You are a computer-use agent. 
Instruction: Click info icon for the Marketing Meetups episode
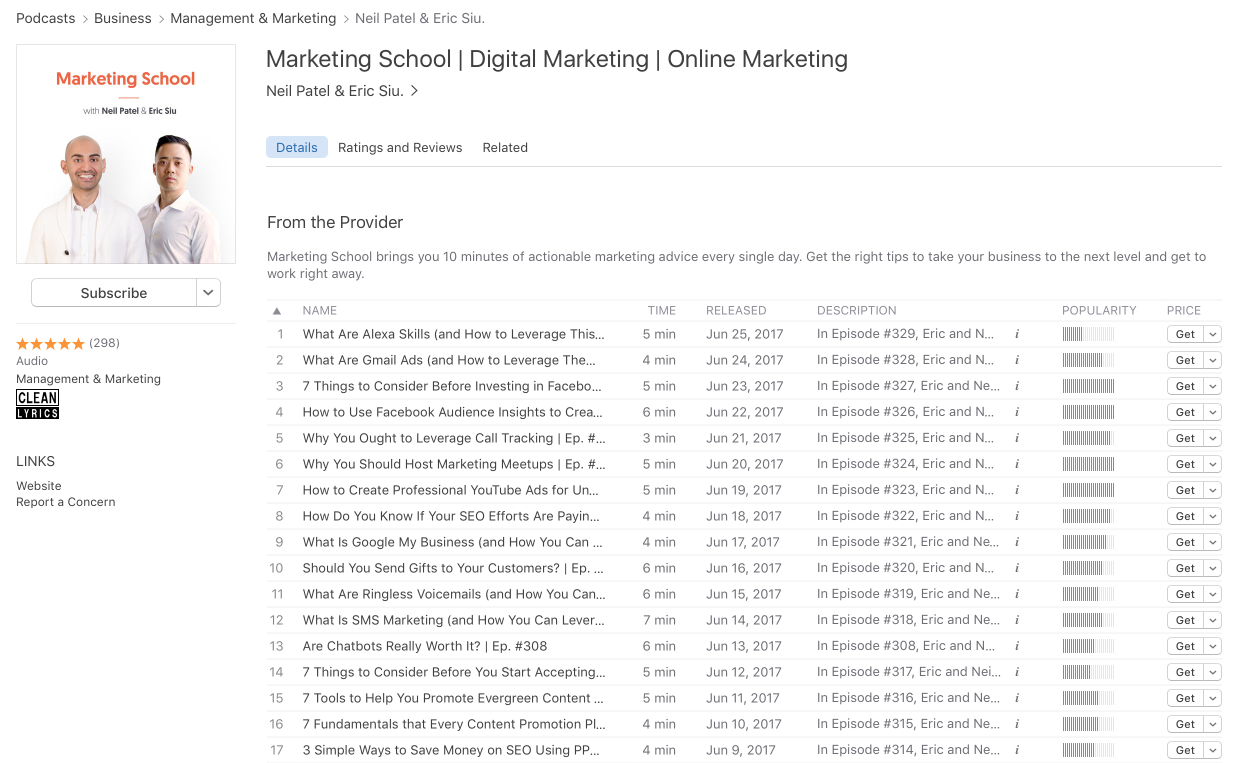[x=1017, y=464]
